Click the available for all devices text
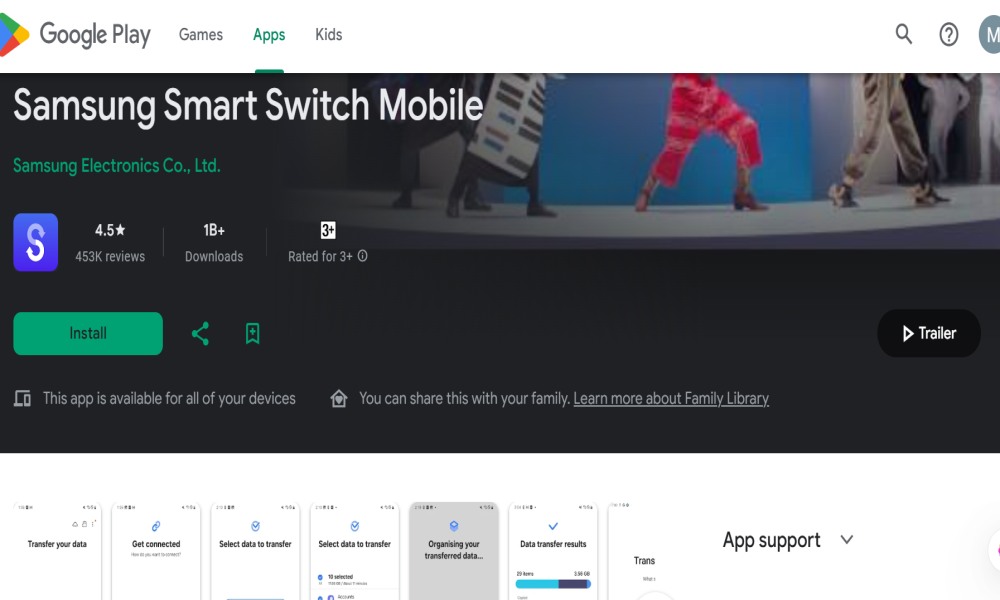1000x600 pixels. point(169,399)
